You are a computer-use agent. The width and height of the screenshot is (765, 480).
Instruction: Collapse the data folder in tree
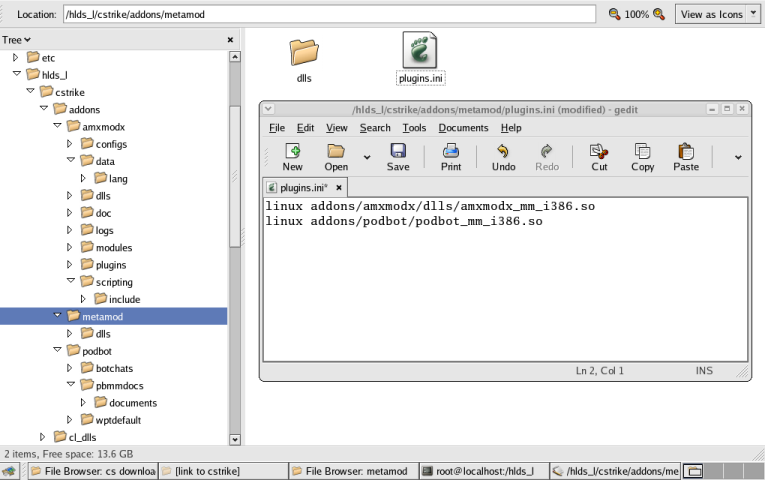[71, 160]
